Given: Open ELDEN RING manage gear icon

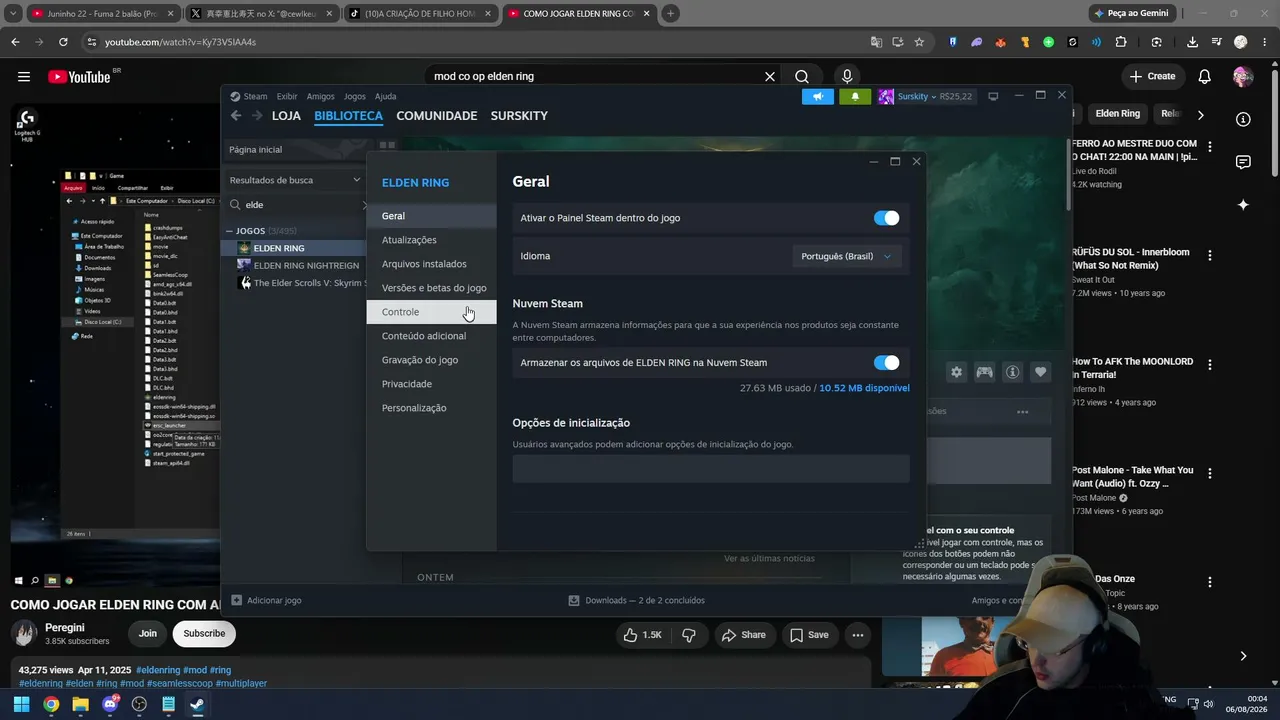Looking at the screenshot, I should click(956, 372).
